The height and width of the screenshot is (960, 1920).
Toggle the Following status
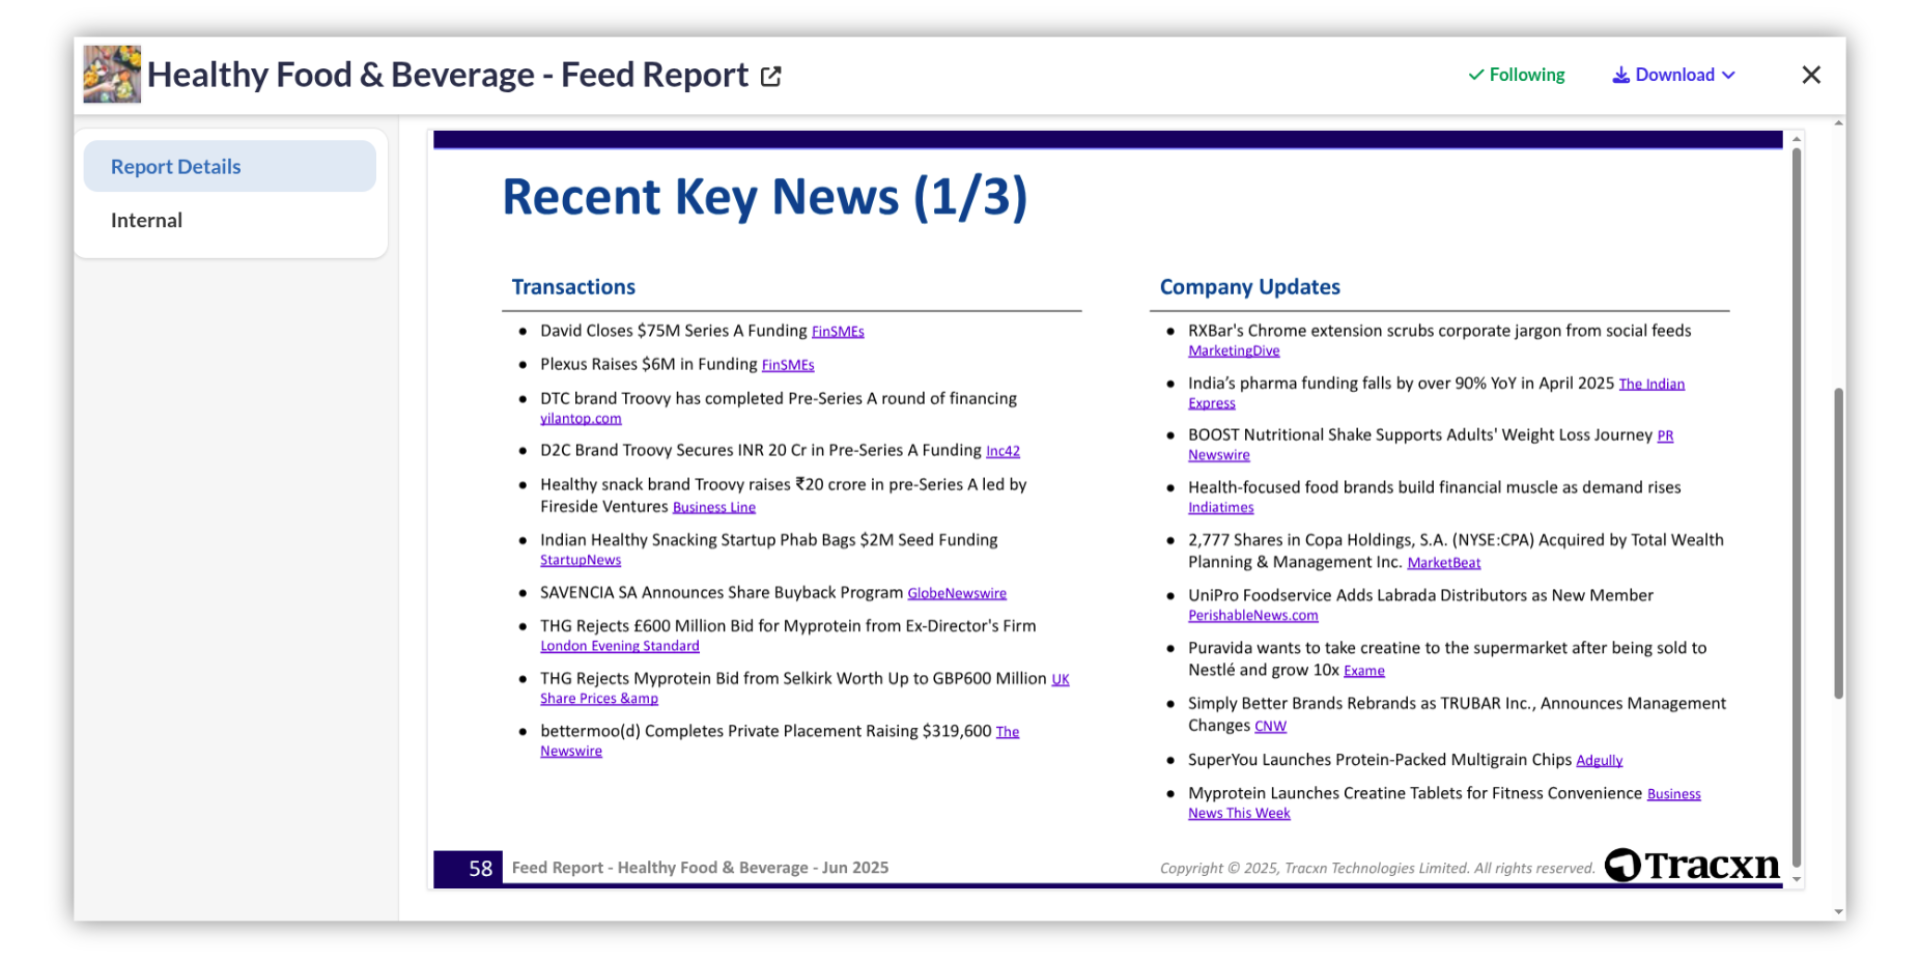pos(1515,75)
